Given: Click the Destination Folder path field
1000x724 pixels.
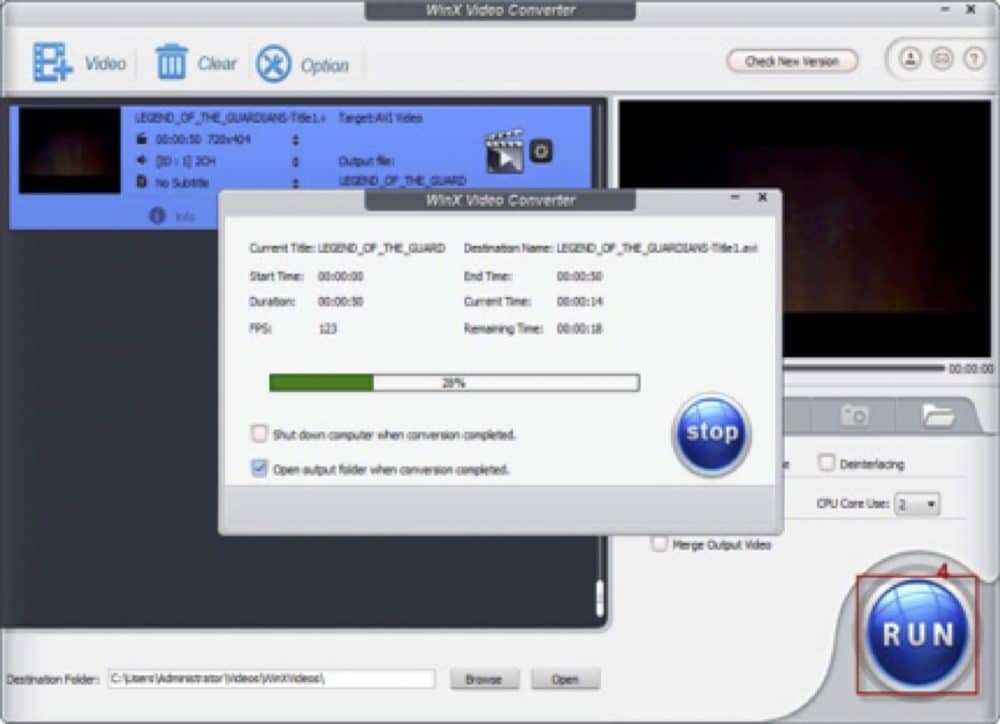Looking at the screenshot, I should (272, 679).
